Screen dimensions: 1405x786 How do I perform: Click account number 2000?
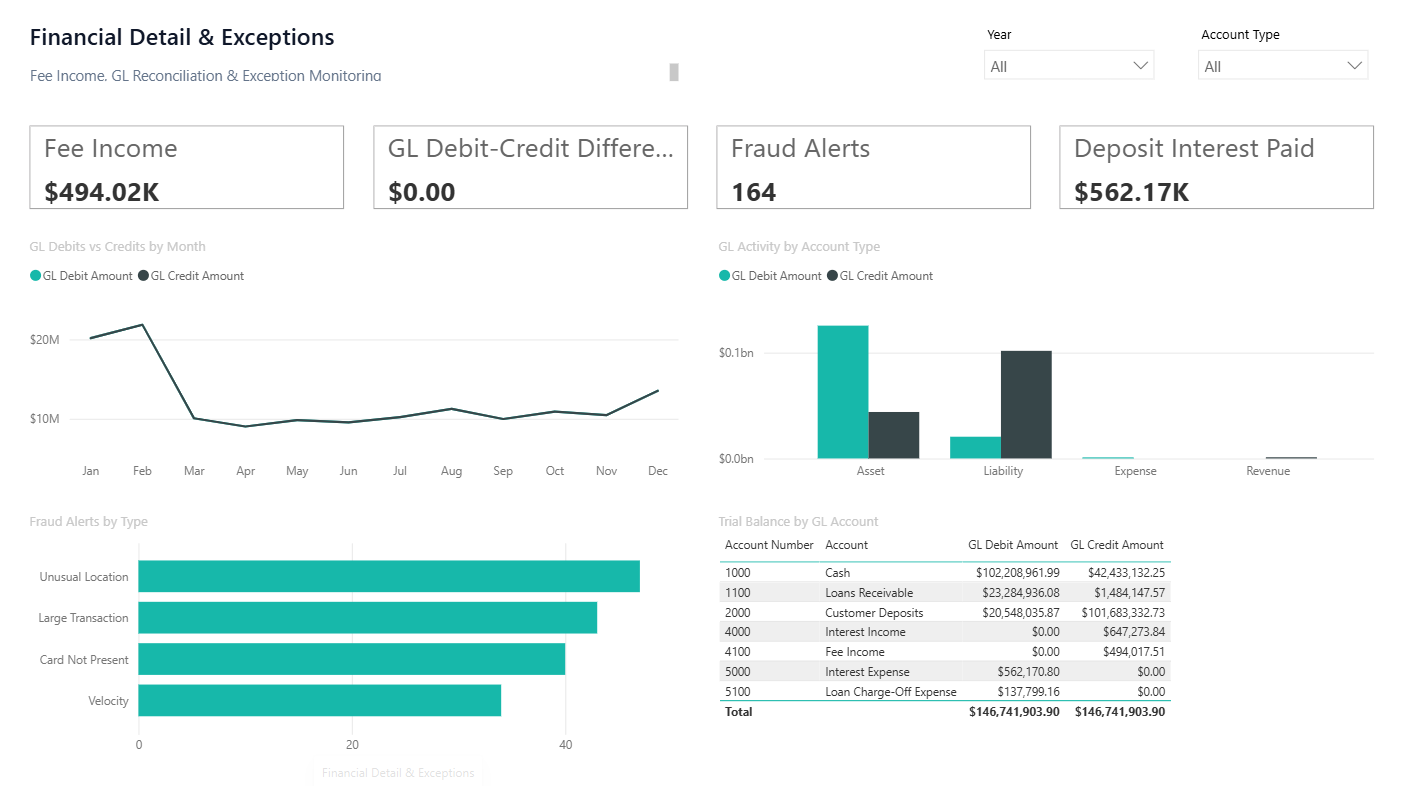click(x=737, y=613)
